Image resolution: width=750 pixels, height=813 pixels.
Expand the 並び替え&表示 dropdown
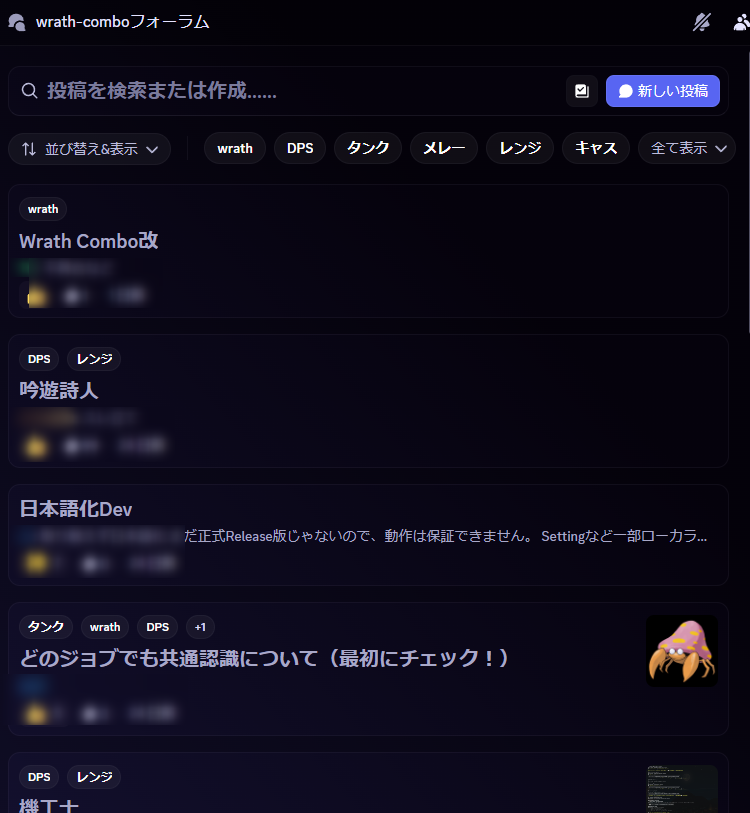tap(89, 149)
